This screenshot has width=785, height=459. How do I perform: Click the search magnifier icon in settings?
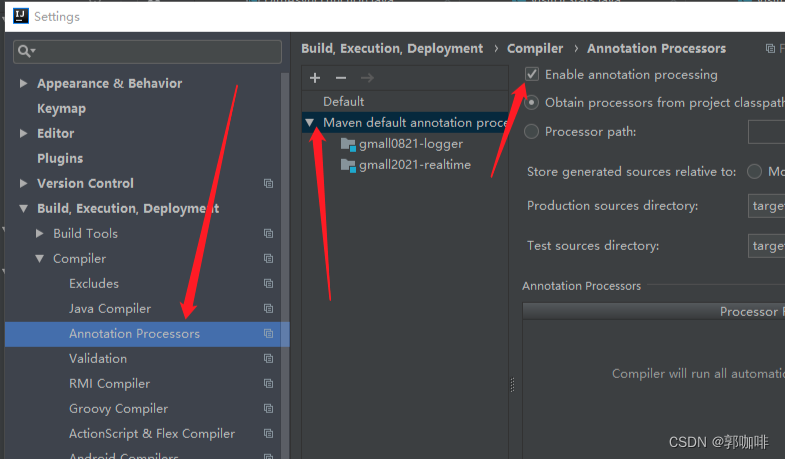(26, 51)
